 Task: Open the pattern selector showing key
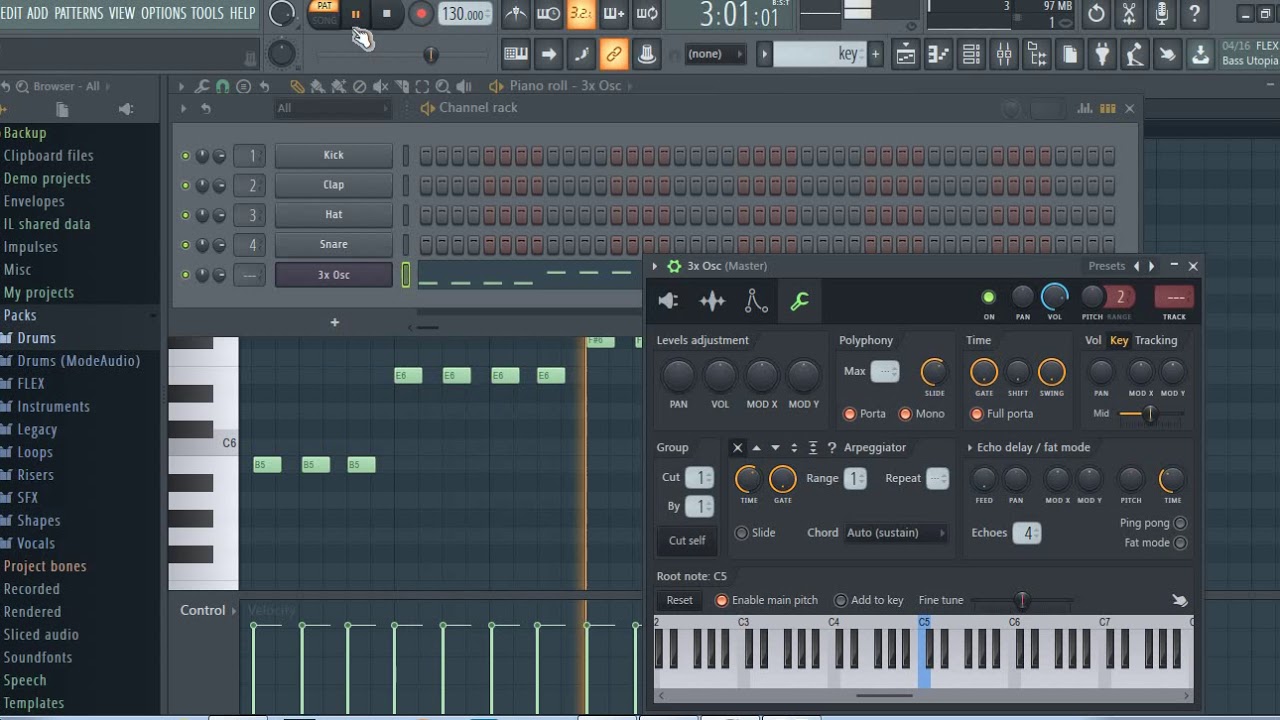[x=822, y=54]
